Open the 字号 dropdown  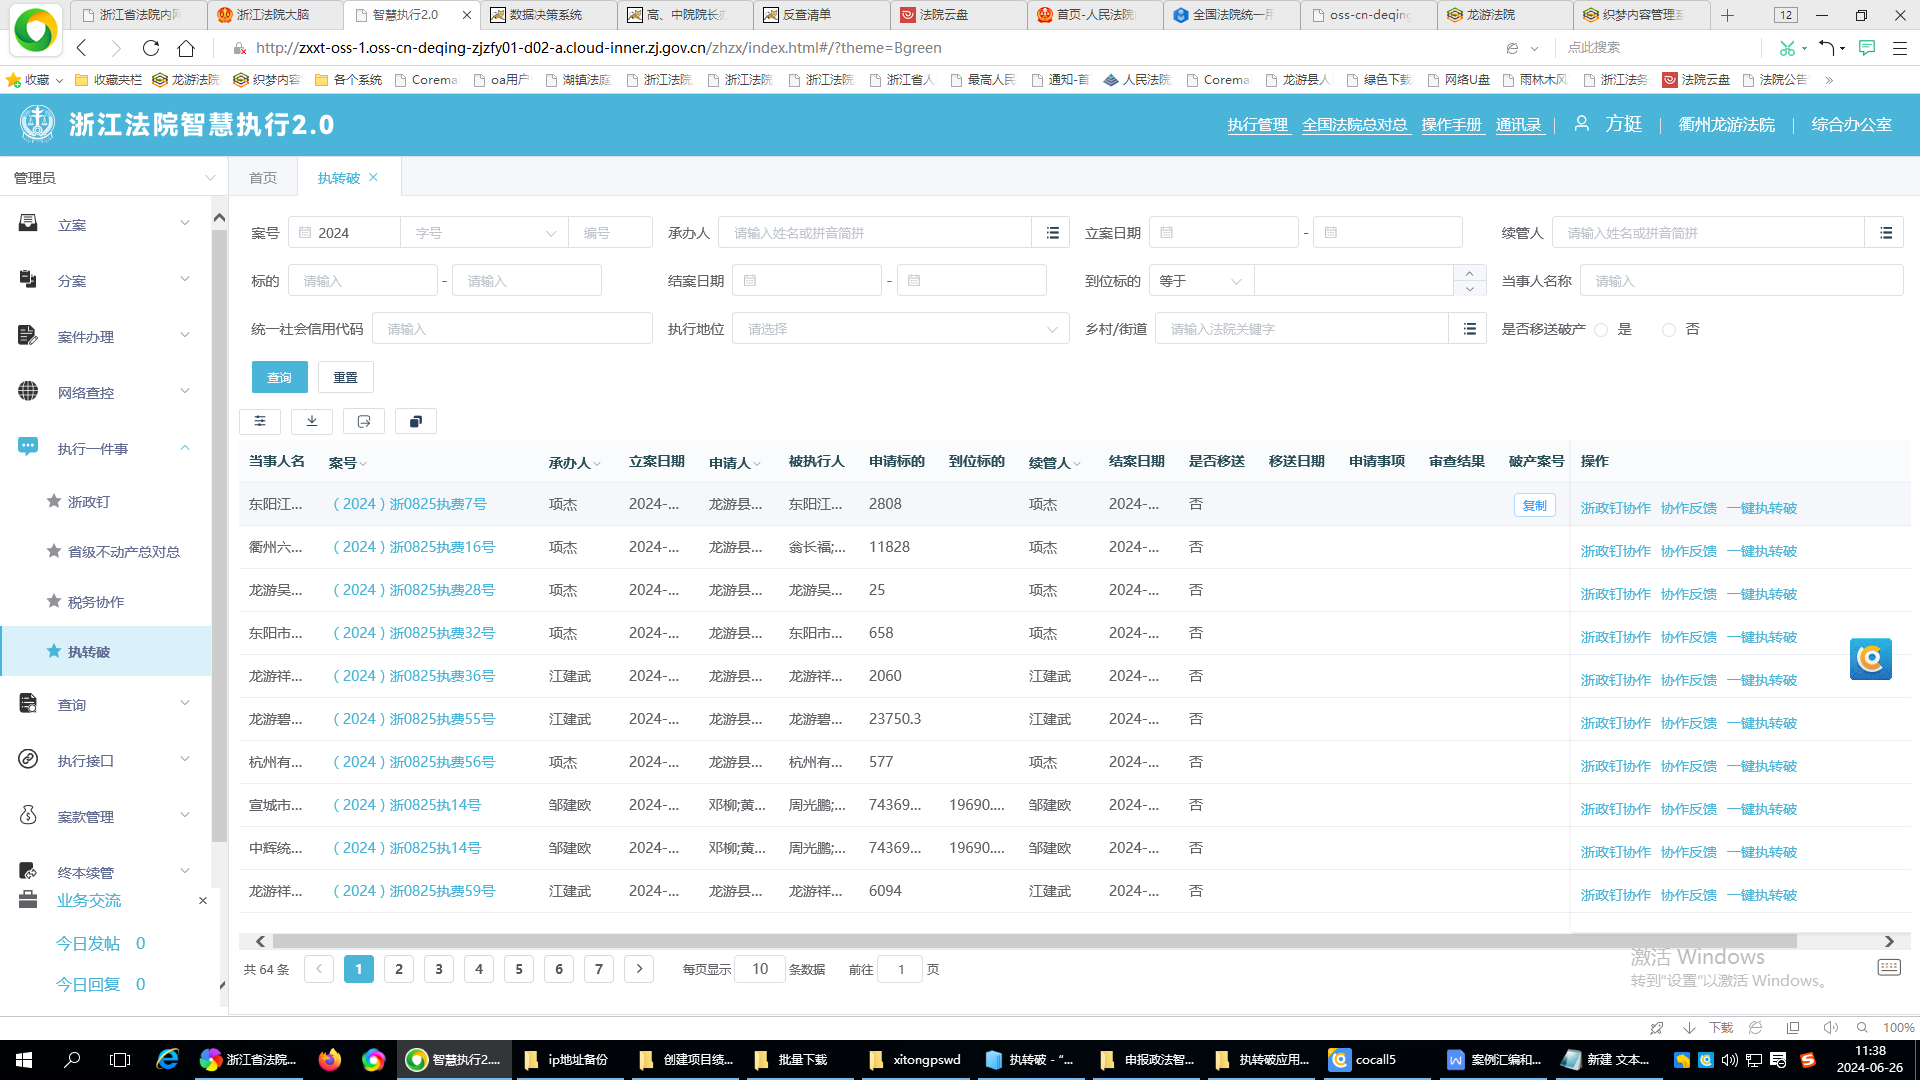(484, 233)
